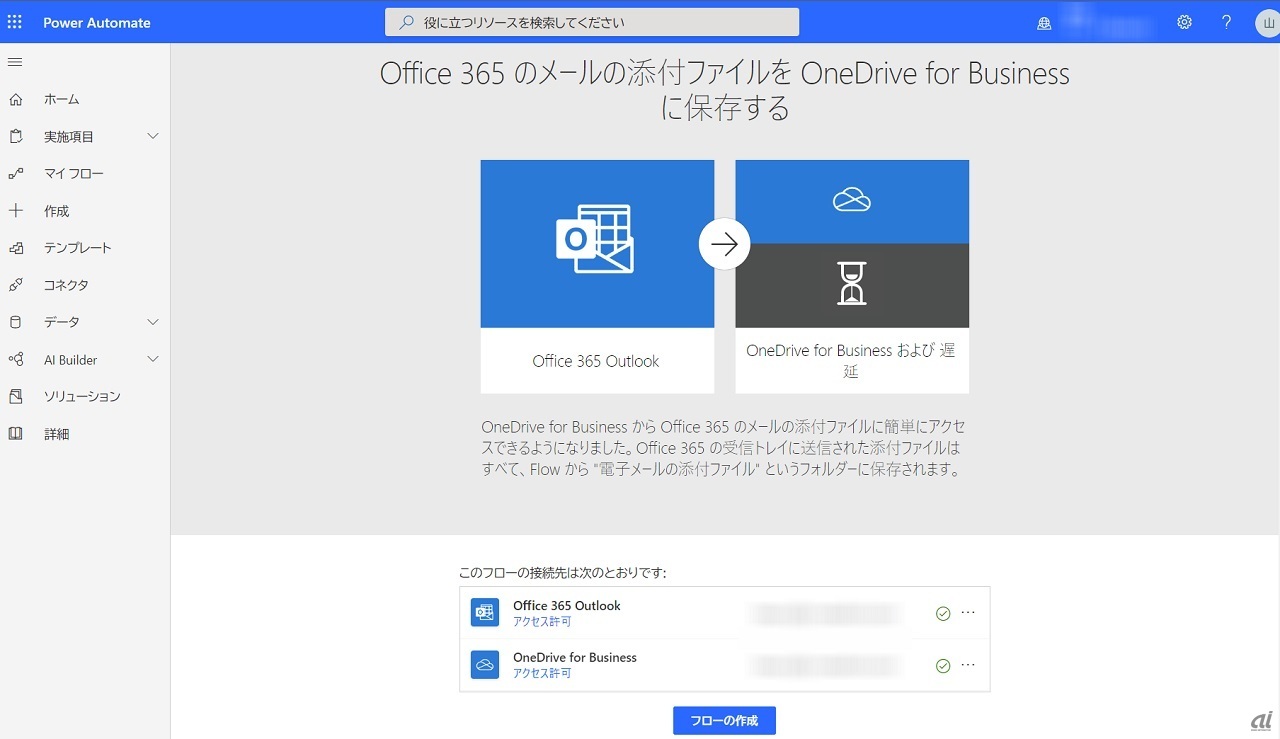Click the OneDrive icon in connections list
The height and width of the screenshot is (739, 1280).
coord(485,664)
